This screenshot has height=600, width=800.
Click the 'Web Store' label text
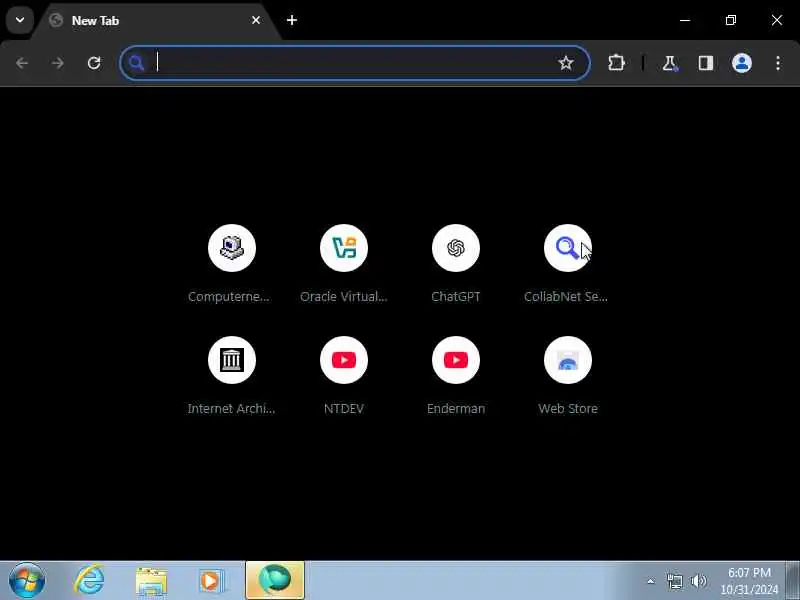point(568,409)
